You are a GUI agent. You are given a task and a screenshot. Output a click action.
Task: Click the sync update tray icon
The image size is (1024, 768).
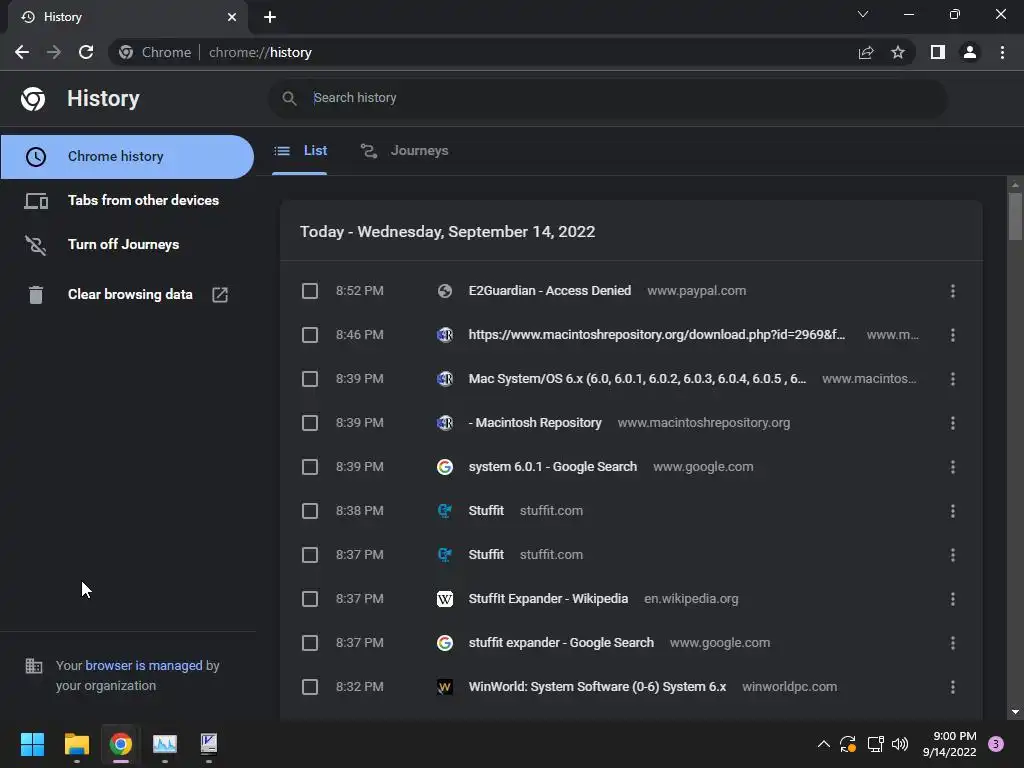pos(848,744)
